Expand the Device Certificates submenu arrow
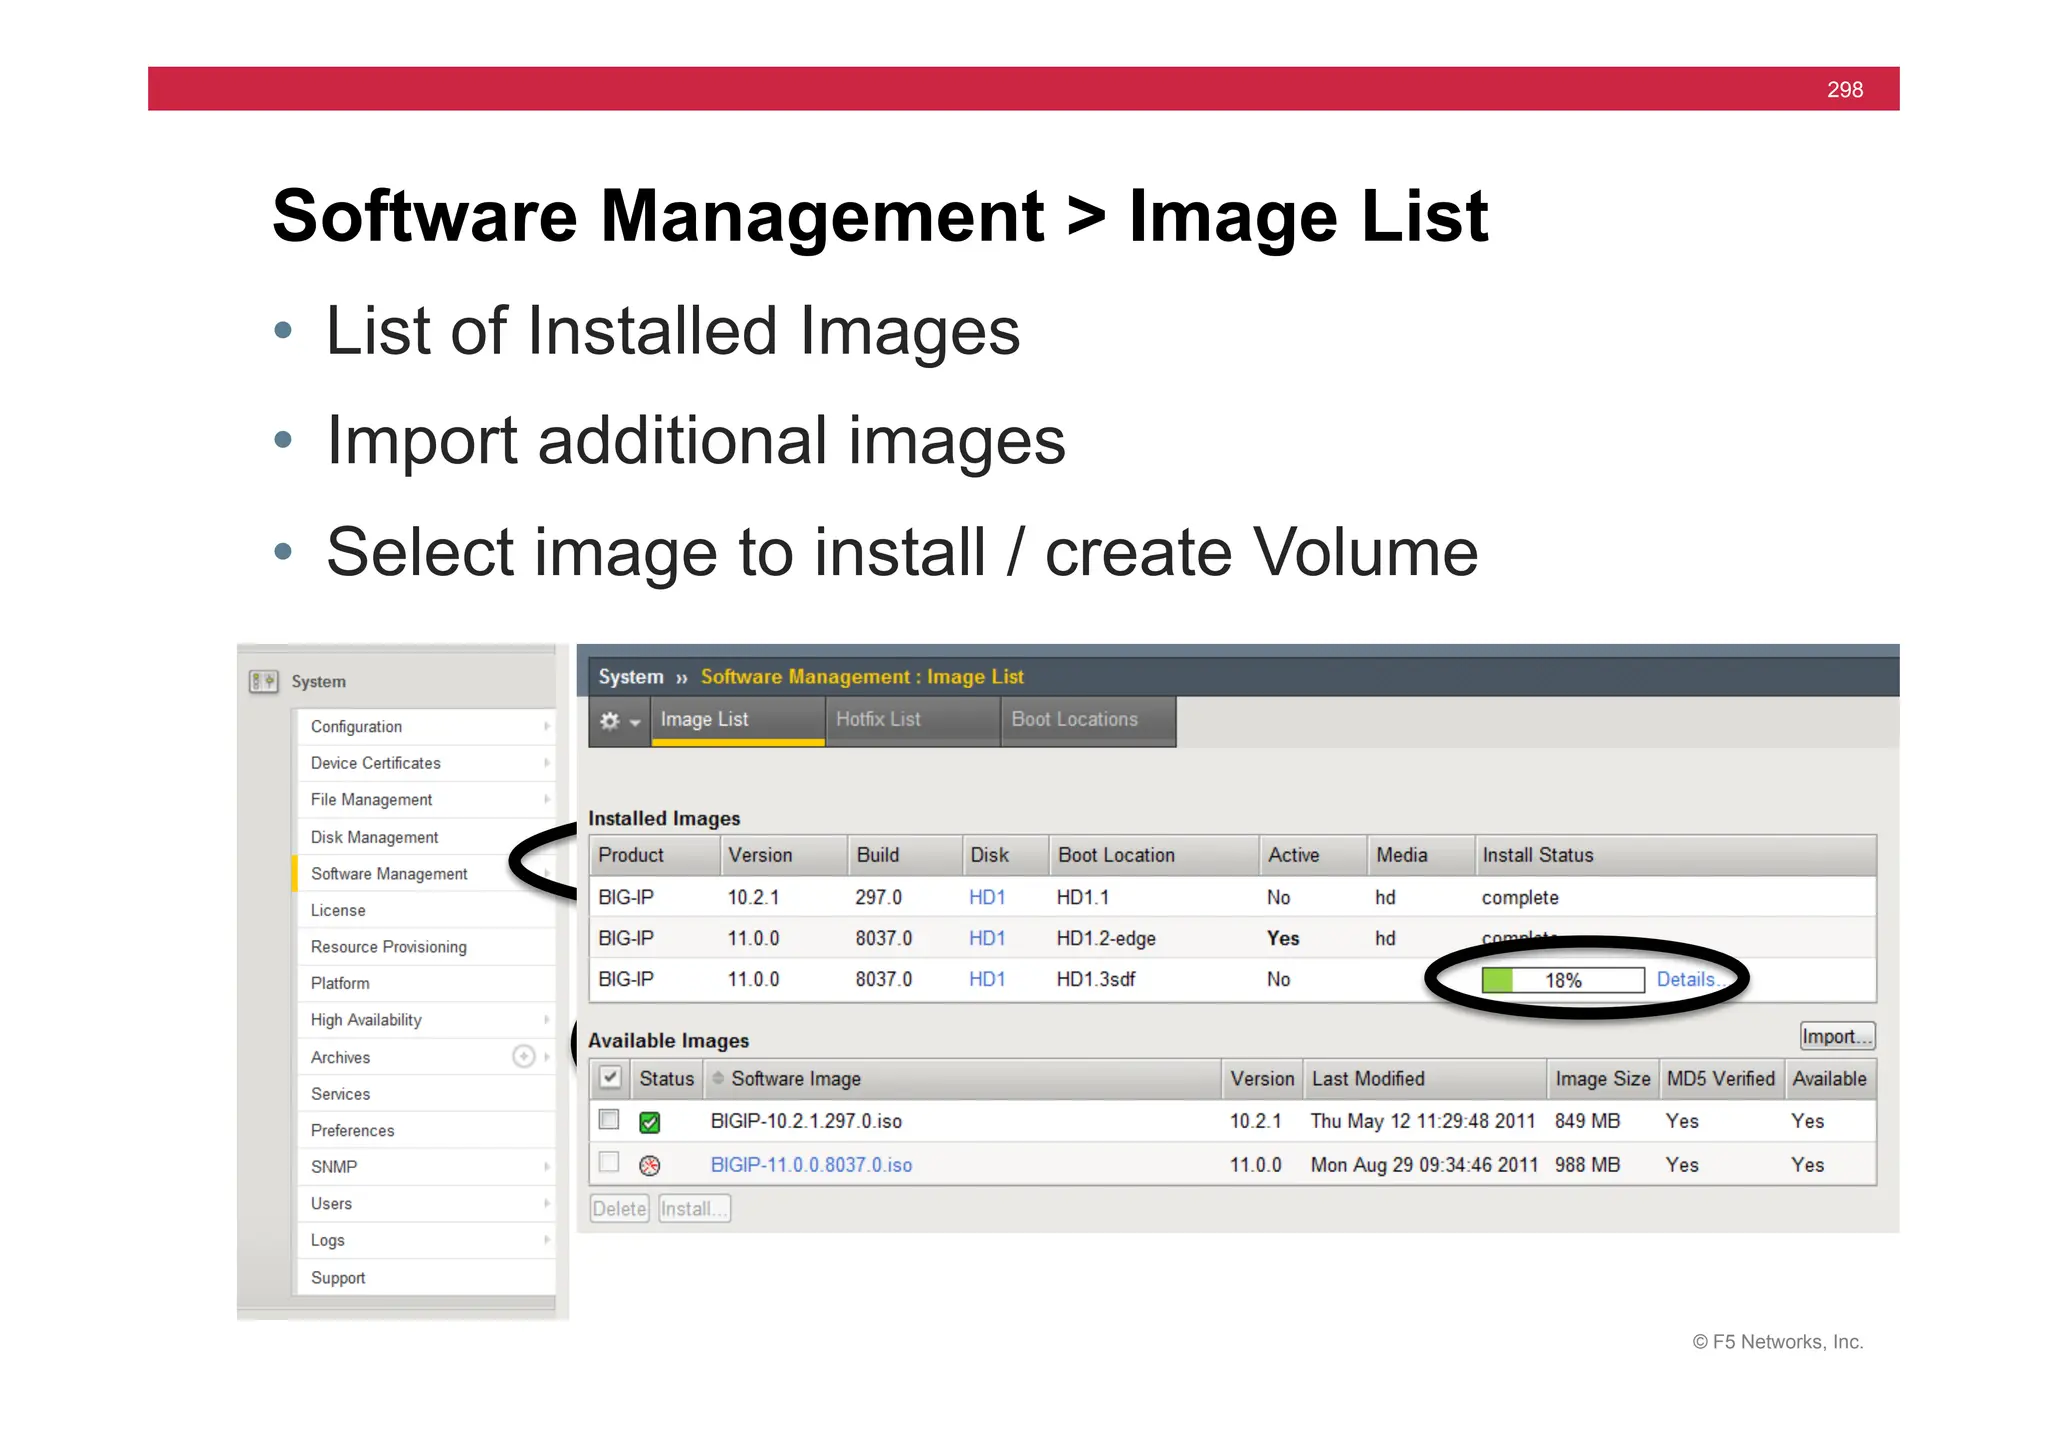This screenshot has height=1447, width=2048. [547, 763]
